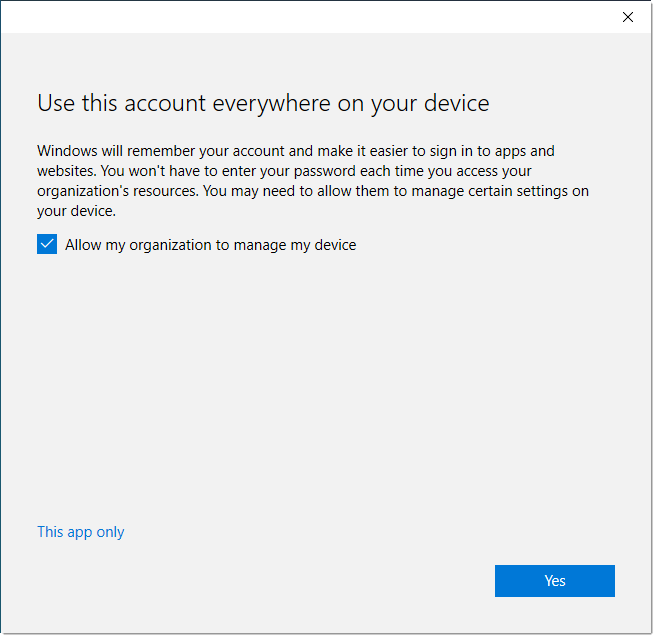
Task: Select the blue Yes button at the bottom
Action: coord(554,581)
